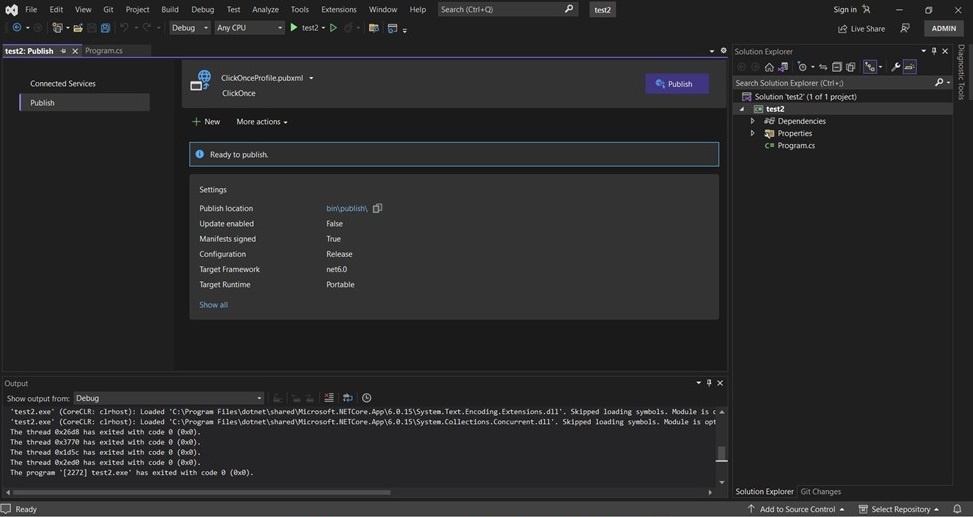Collapse the test2 project node

[x=742, y=109]
